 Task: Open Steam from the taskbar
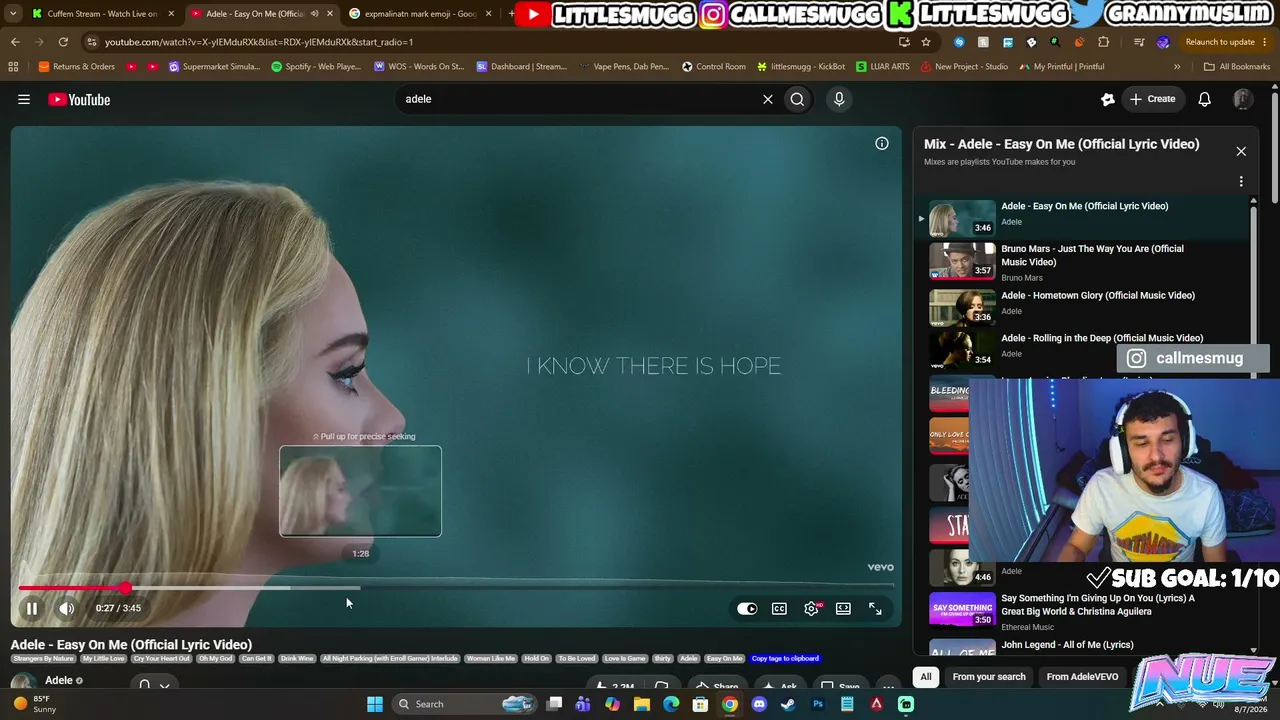click(x=788, y=704)
